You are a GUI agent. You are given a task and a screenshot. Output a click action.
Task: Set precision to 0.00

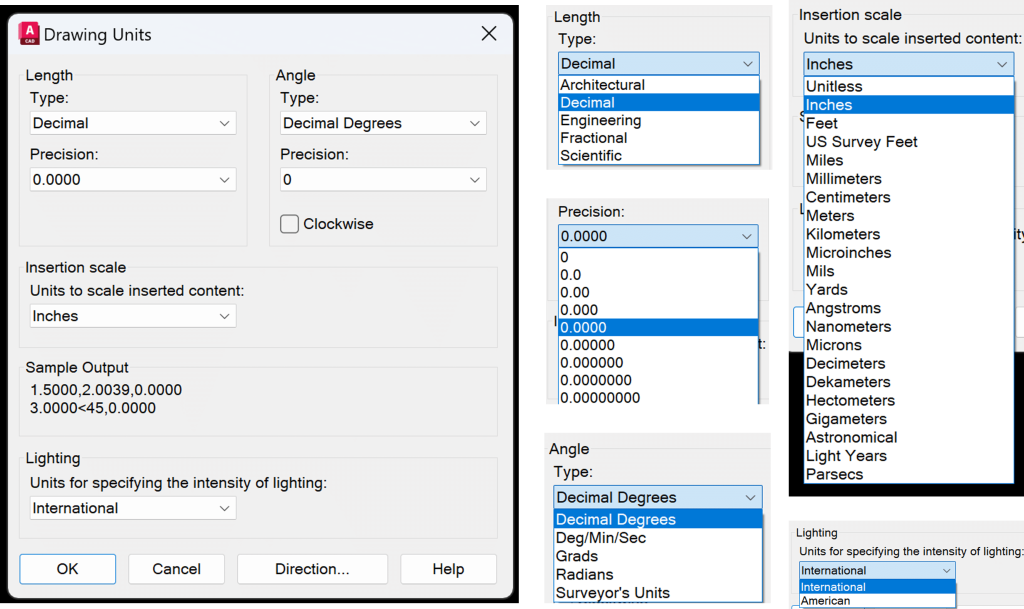(582, 292)
